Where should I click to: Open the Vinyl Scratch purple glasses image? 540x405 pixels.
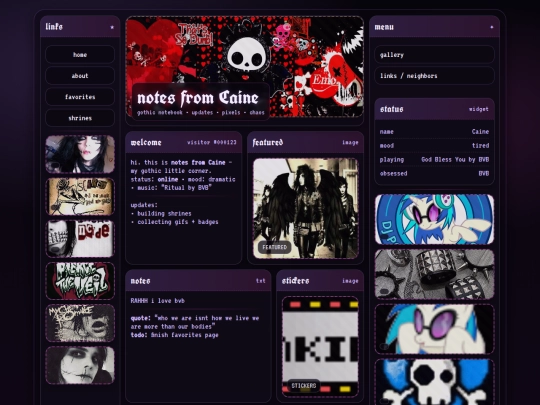(x=434, y=329)
